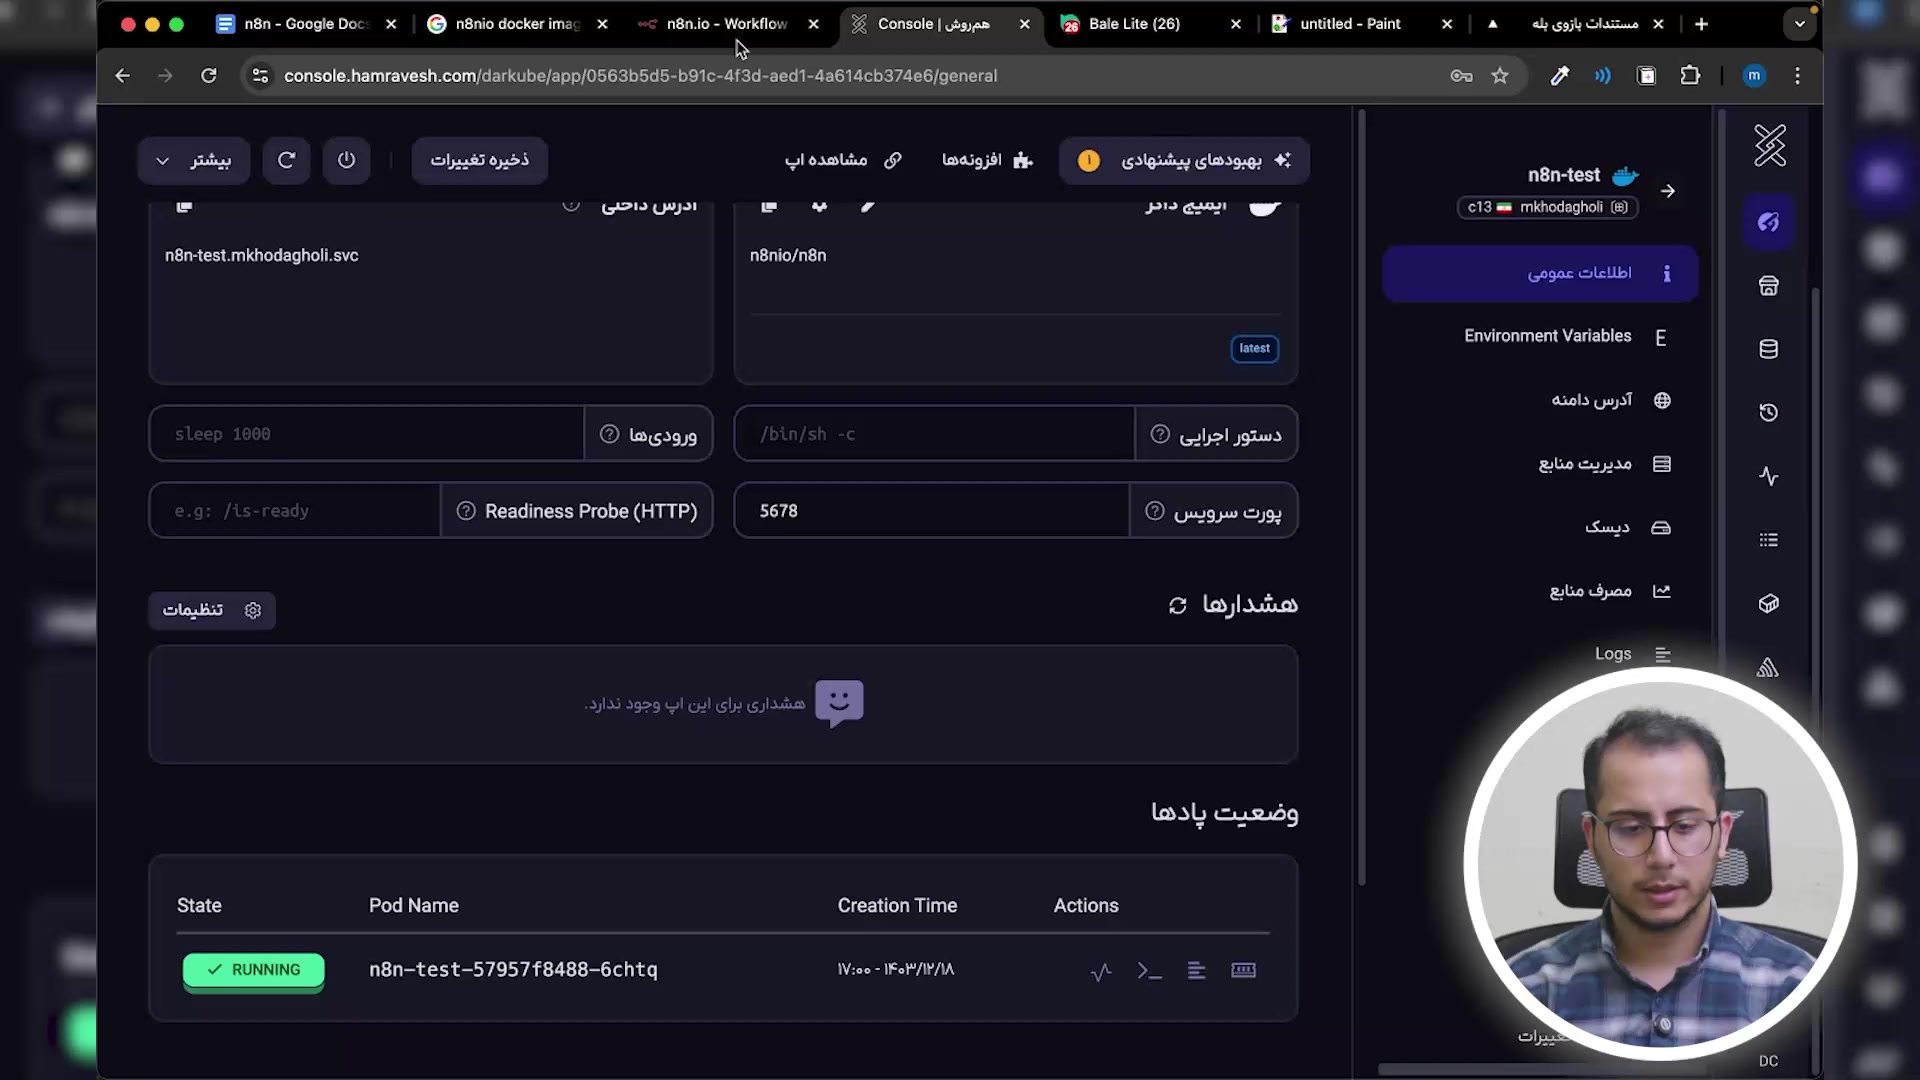
Task: Open the box package icon in rail
Action: [1768, 603]
